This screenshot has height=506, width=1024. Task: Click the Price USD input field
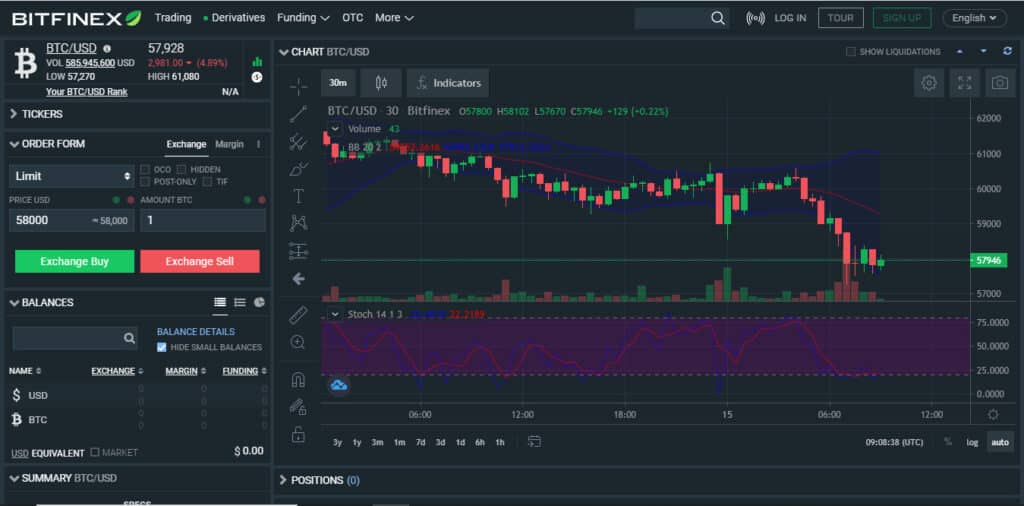tap(72, 221)
